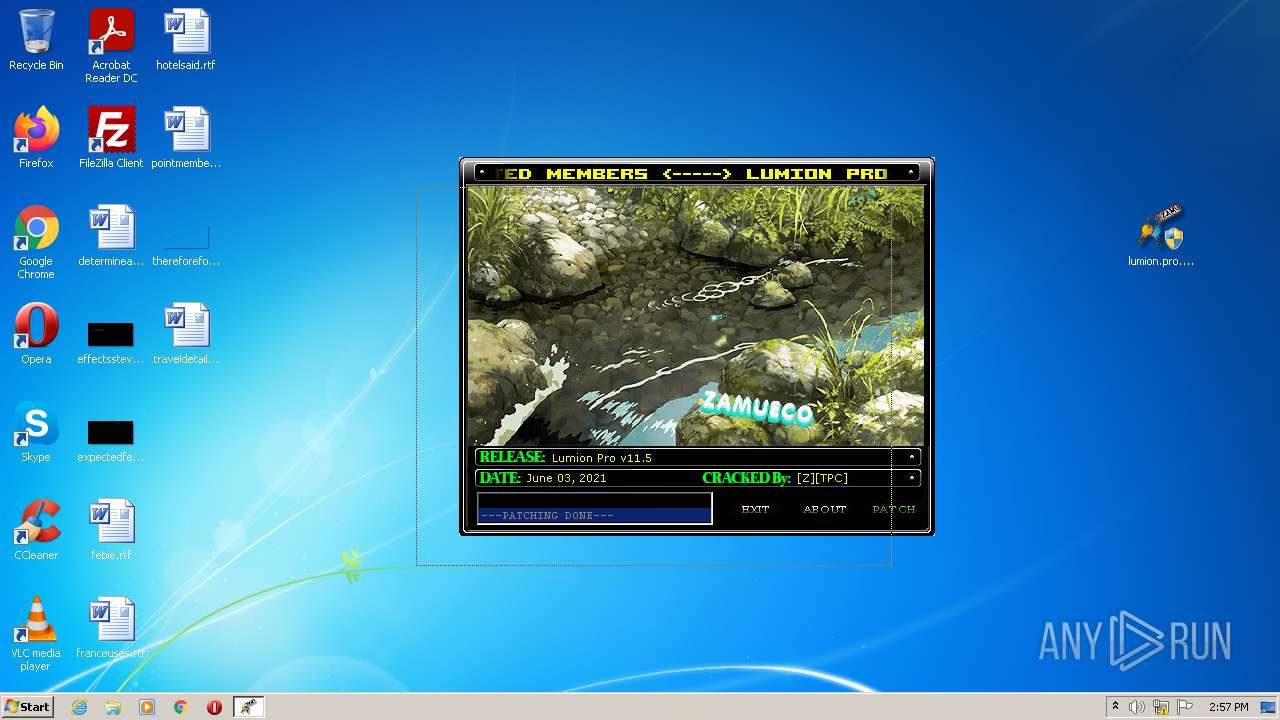Click the Show Desktop button
Image resolution: width=1280 pixels, height=720 pixels.
1269,707
